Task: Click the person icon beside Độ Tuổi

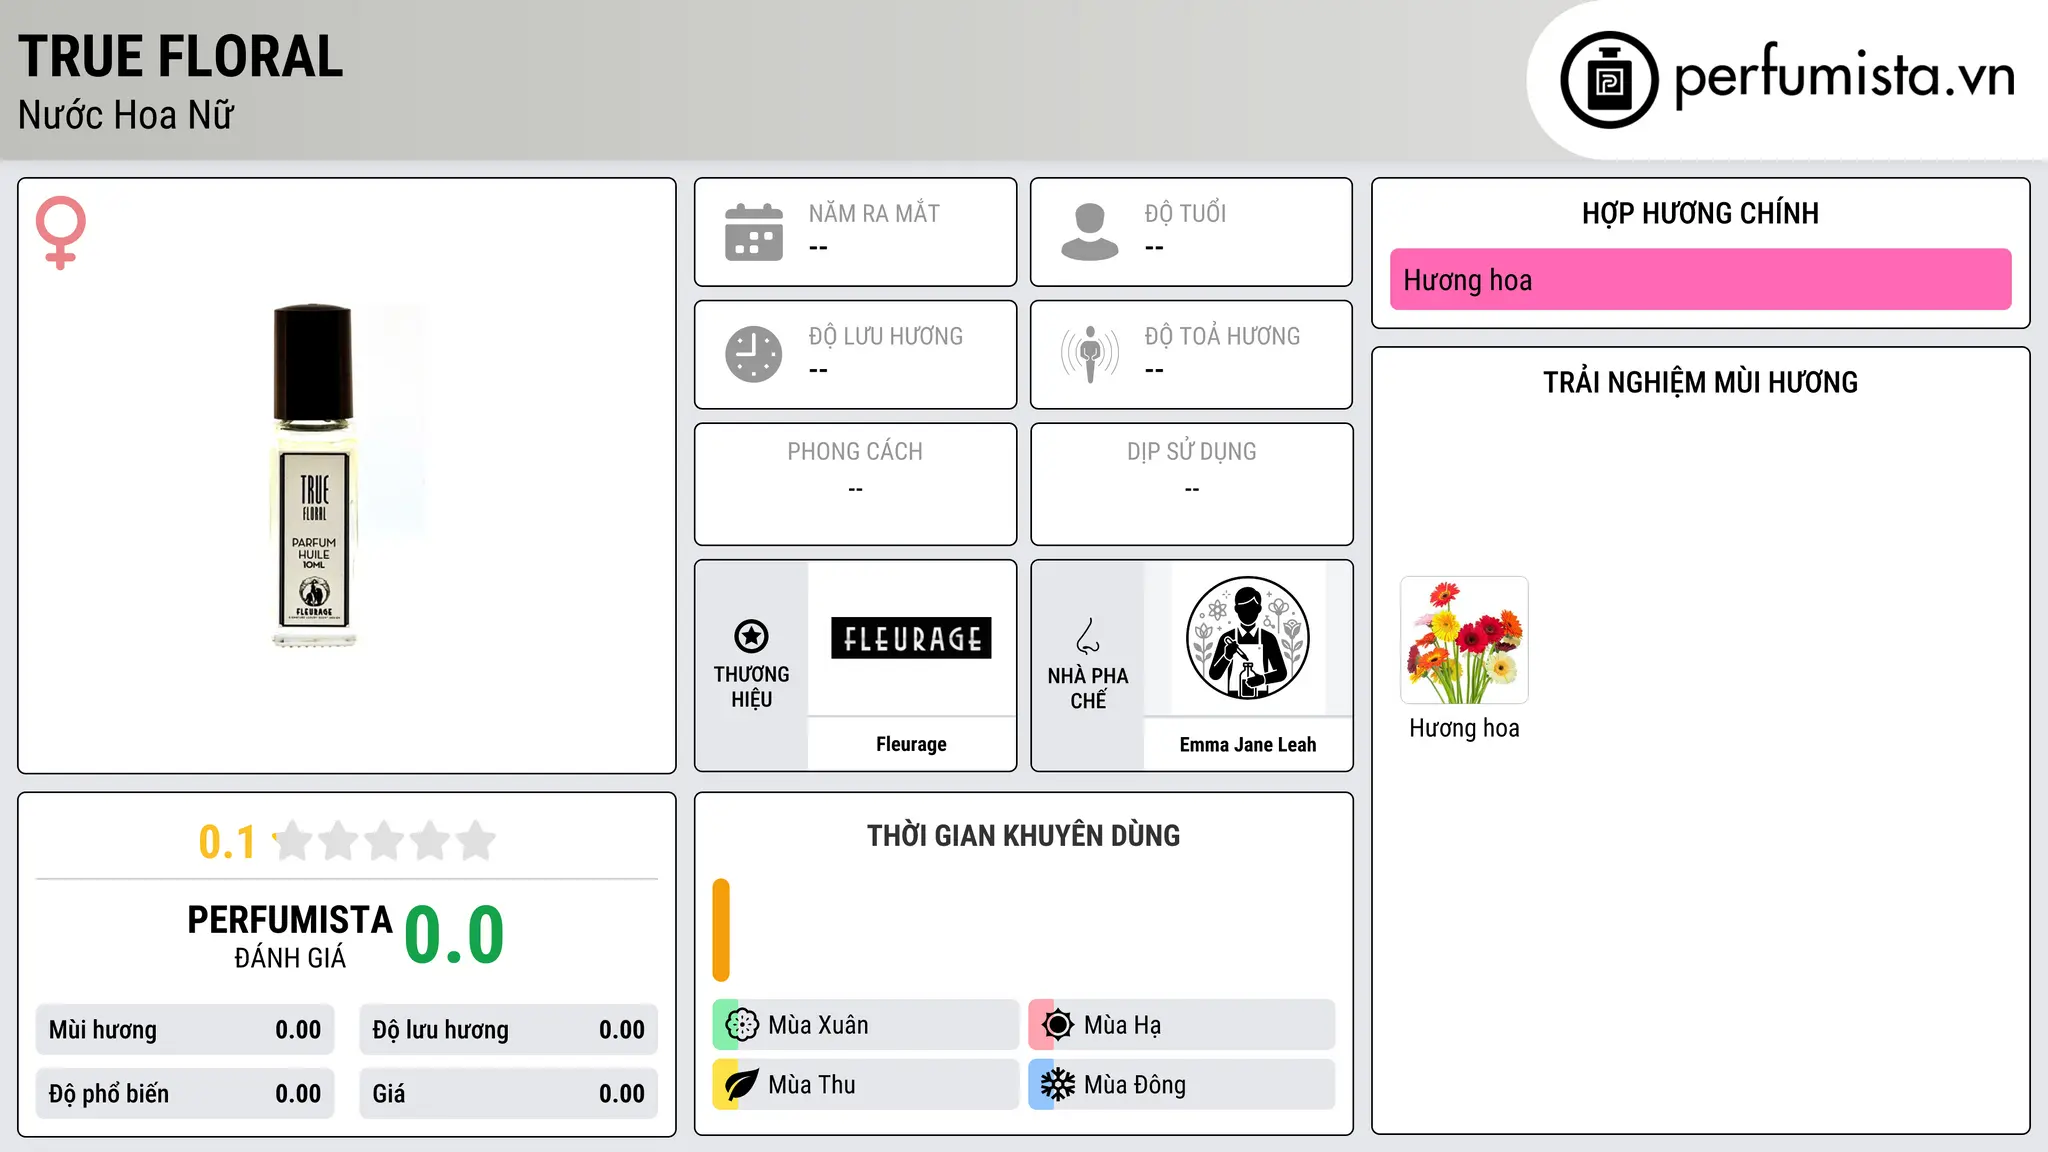Action: [x=1090, y=232]
